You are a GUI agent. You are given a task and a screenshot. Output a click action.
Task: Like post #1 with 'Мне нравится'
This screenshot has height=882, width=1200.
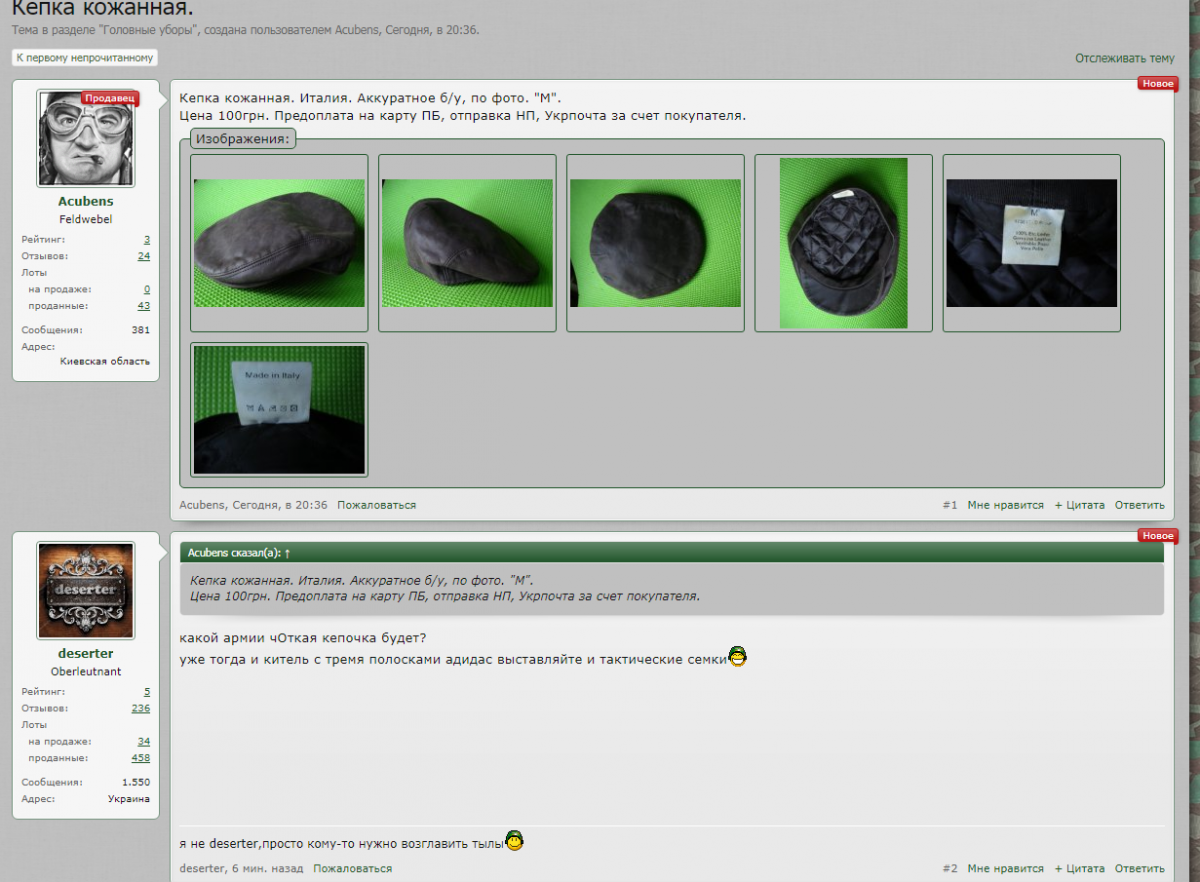(1005, 505)
